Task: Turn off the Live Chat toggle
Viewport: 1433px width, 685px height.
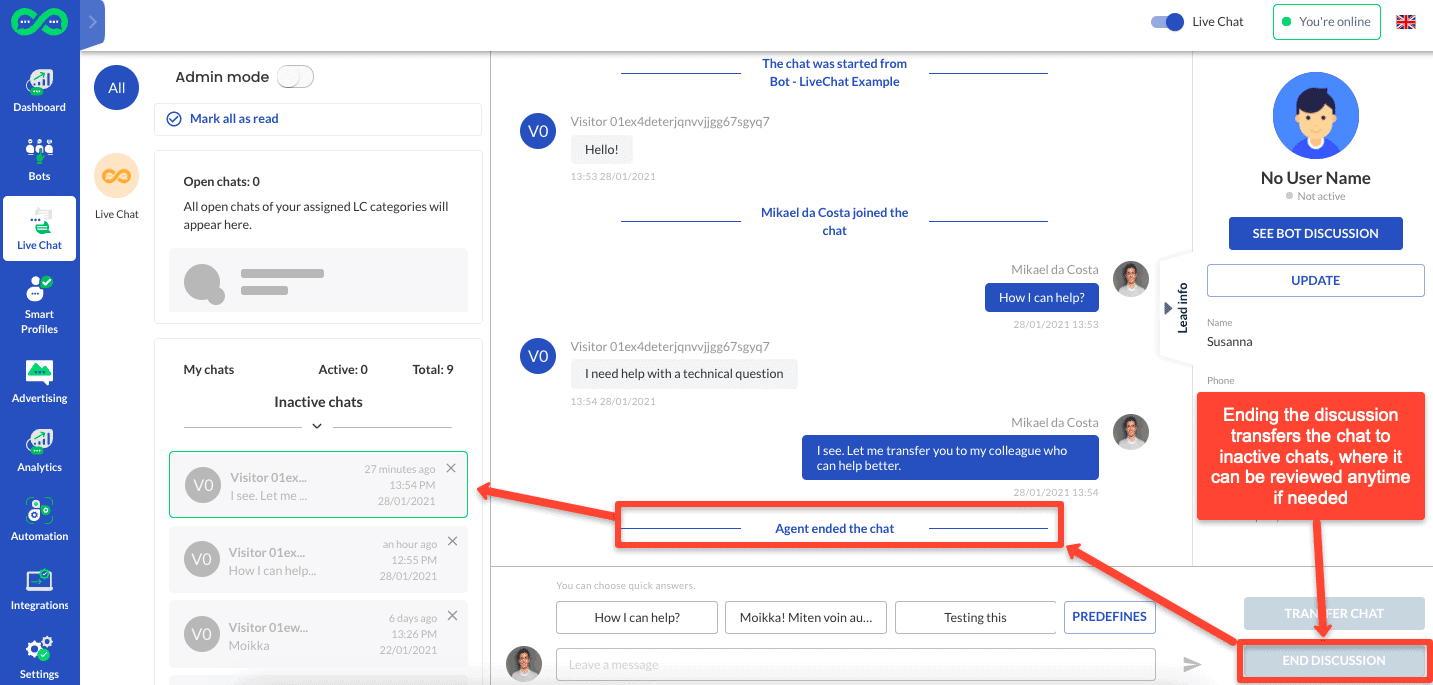Action: tap(1165, 21)
